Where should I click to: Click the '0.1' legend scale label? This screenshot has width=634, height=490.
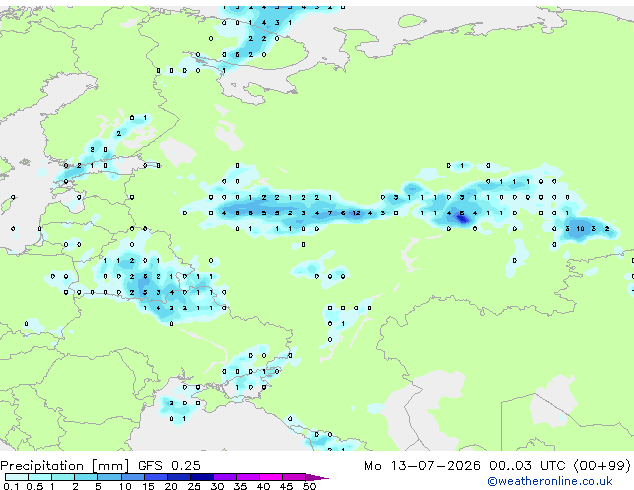[11, 486]
